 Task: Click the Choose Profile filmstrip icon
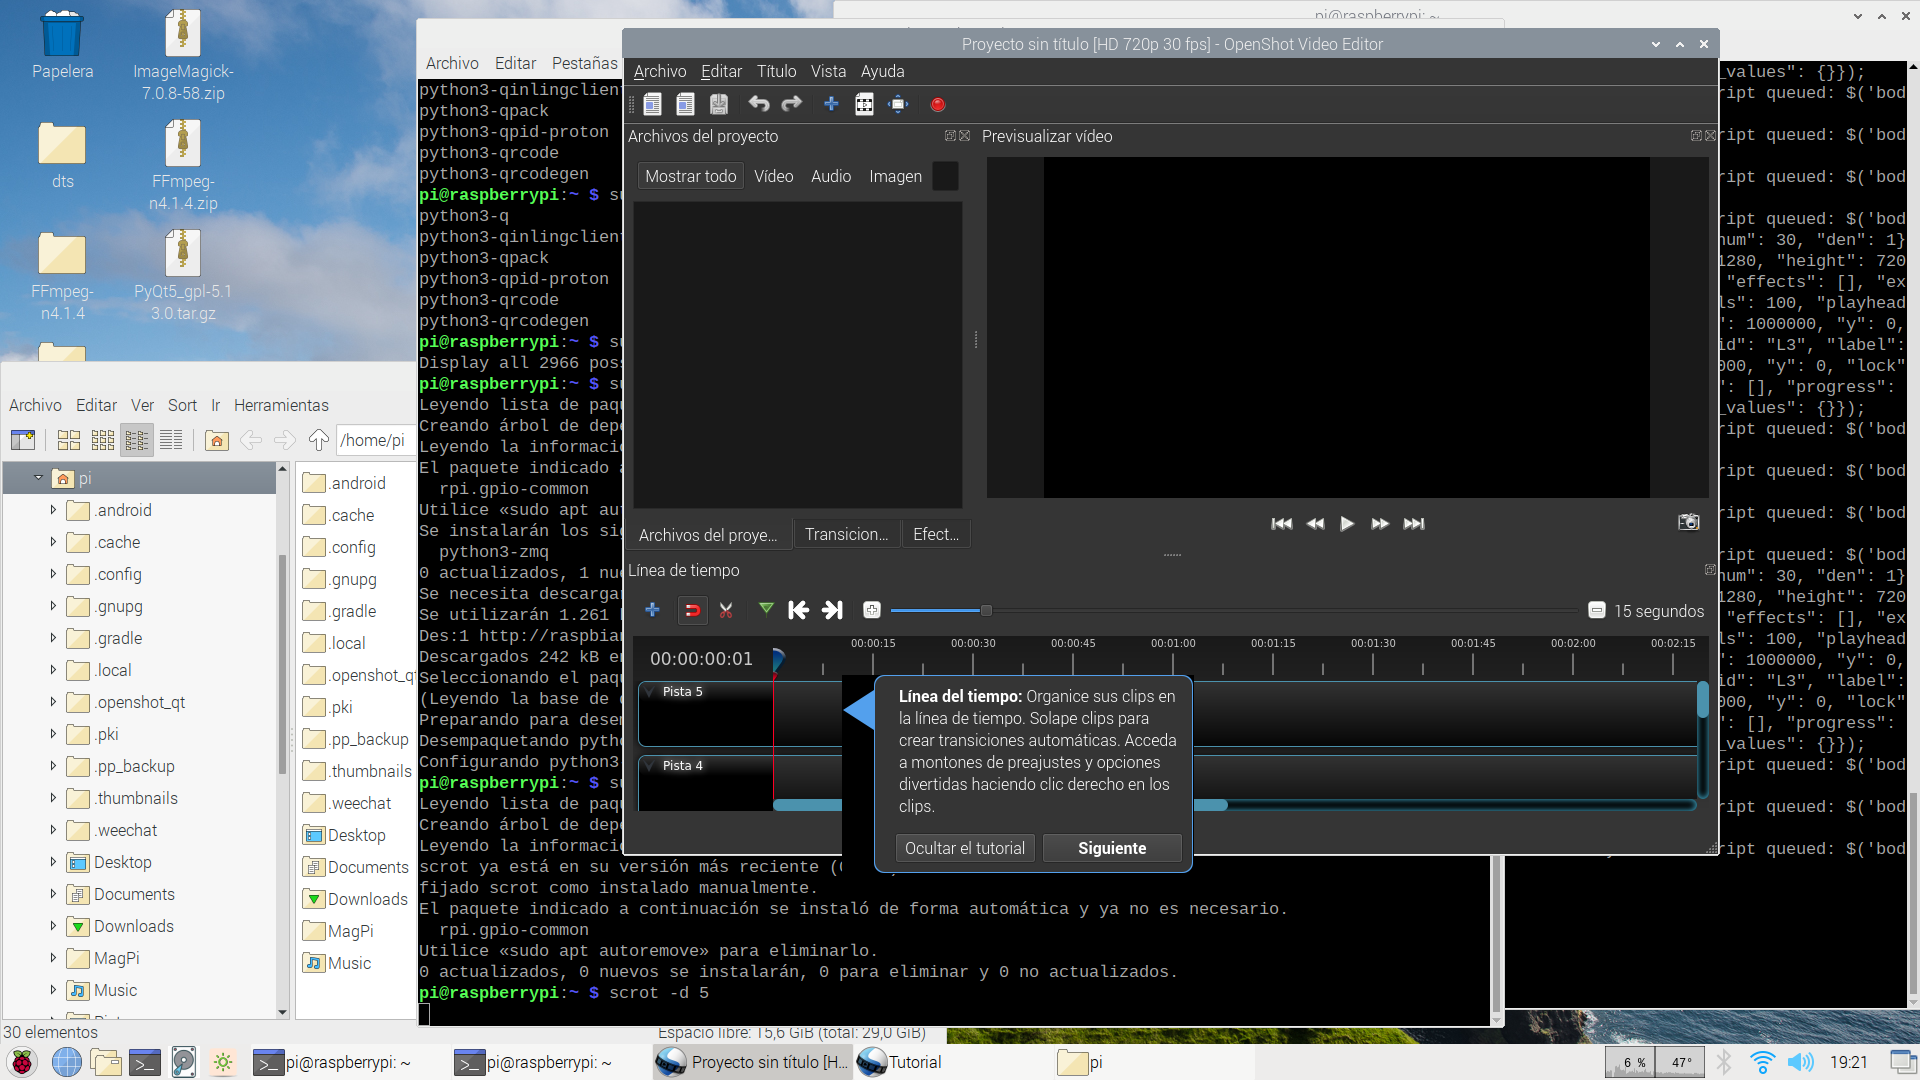point(864,104)
